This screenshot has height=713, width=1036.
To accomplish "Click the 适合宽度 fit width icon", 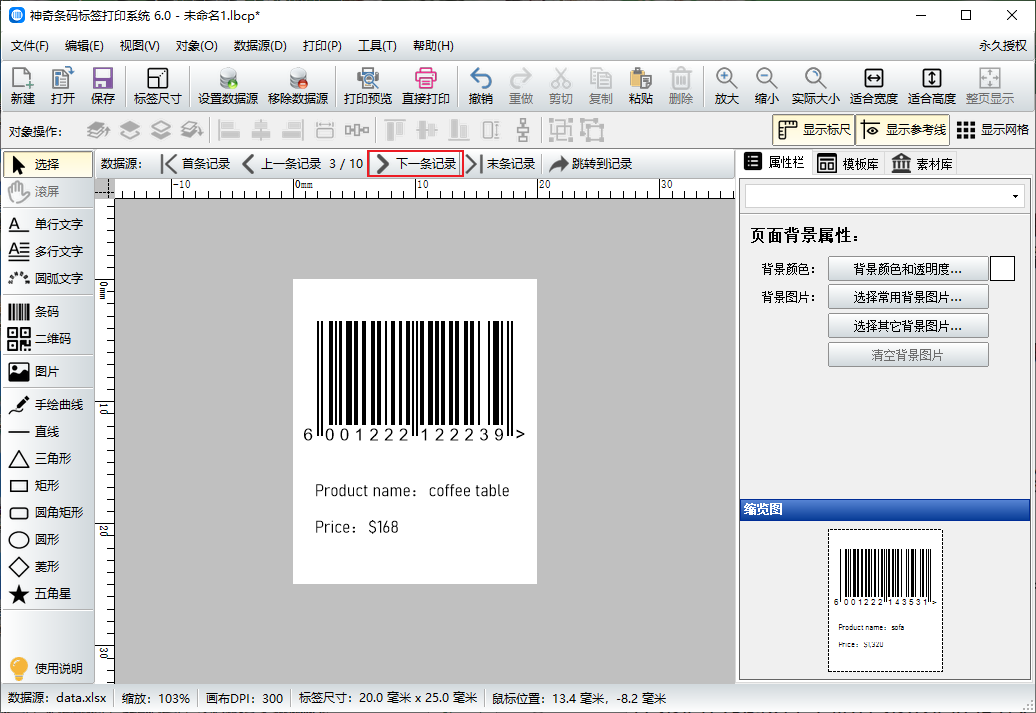I will point(873,86).
